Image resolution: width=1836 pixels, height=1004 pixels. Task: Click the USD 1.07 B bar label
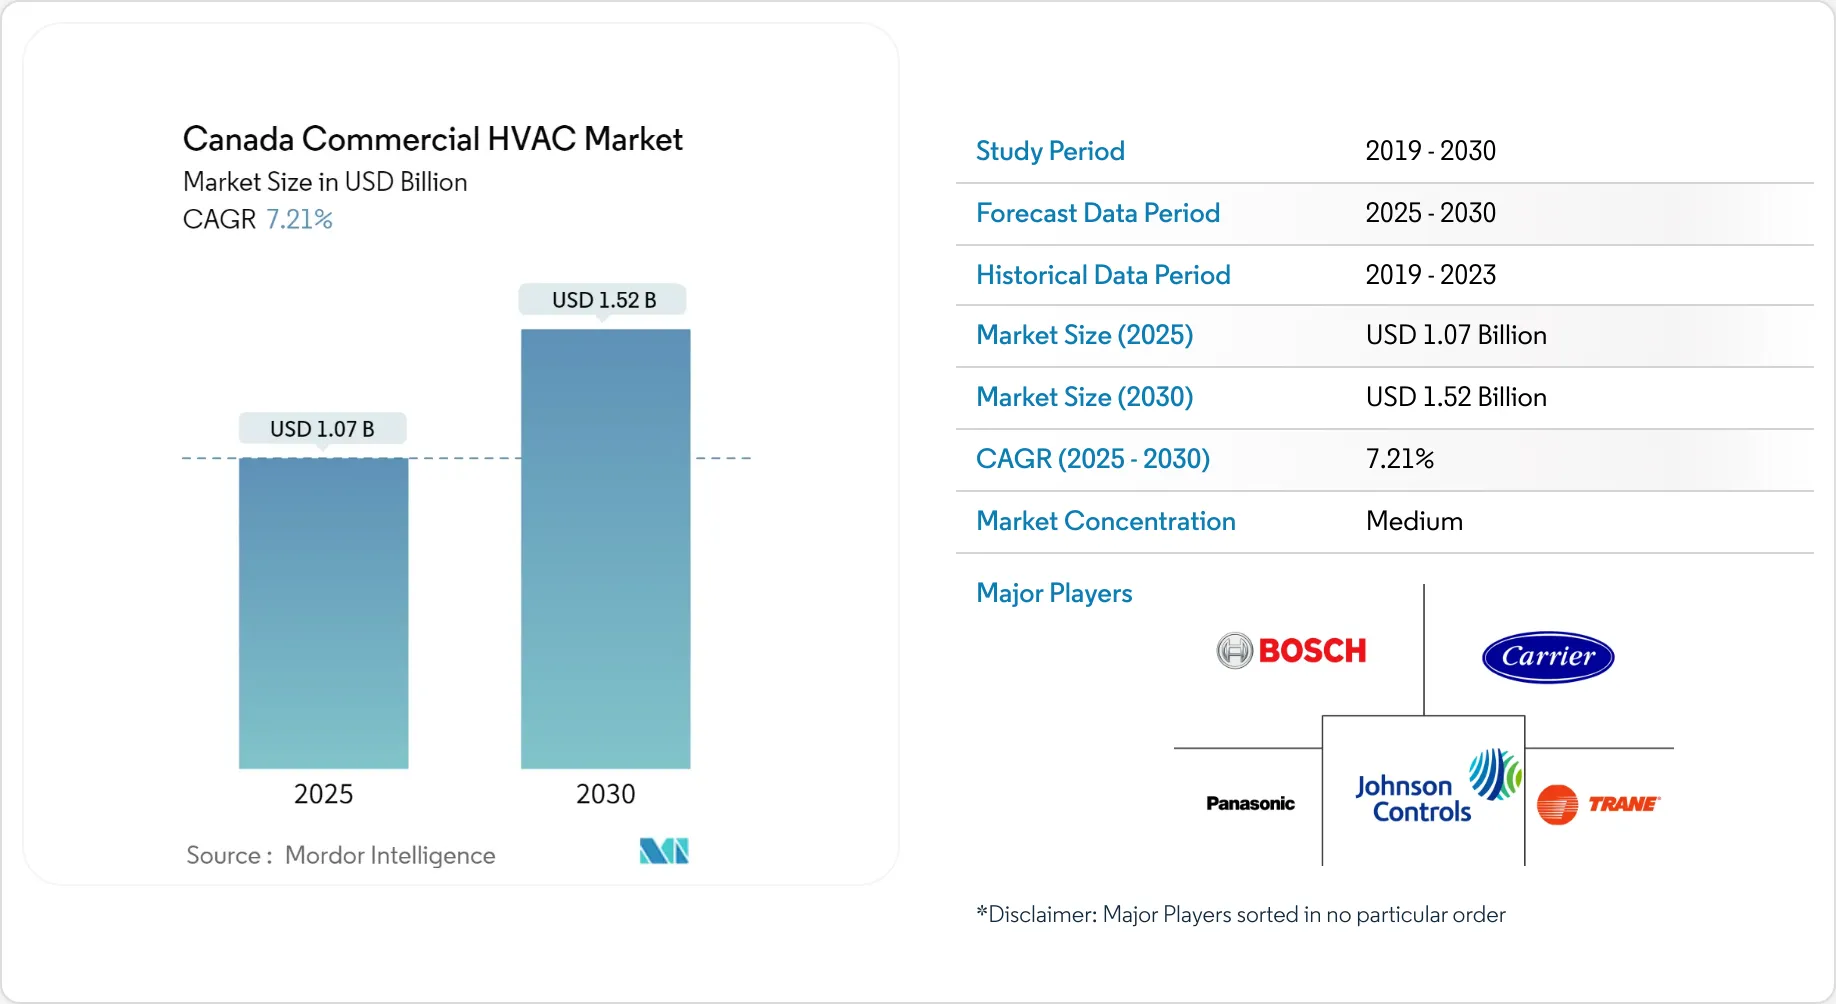[322, 429]
